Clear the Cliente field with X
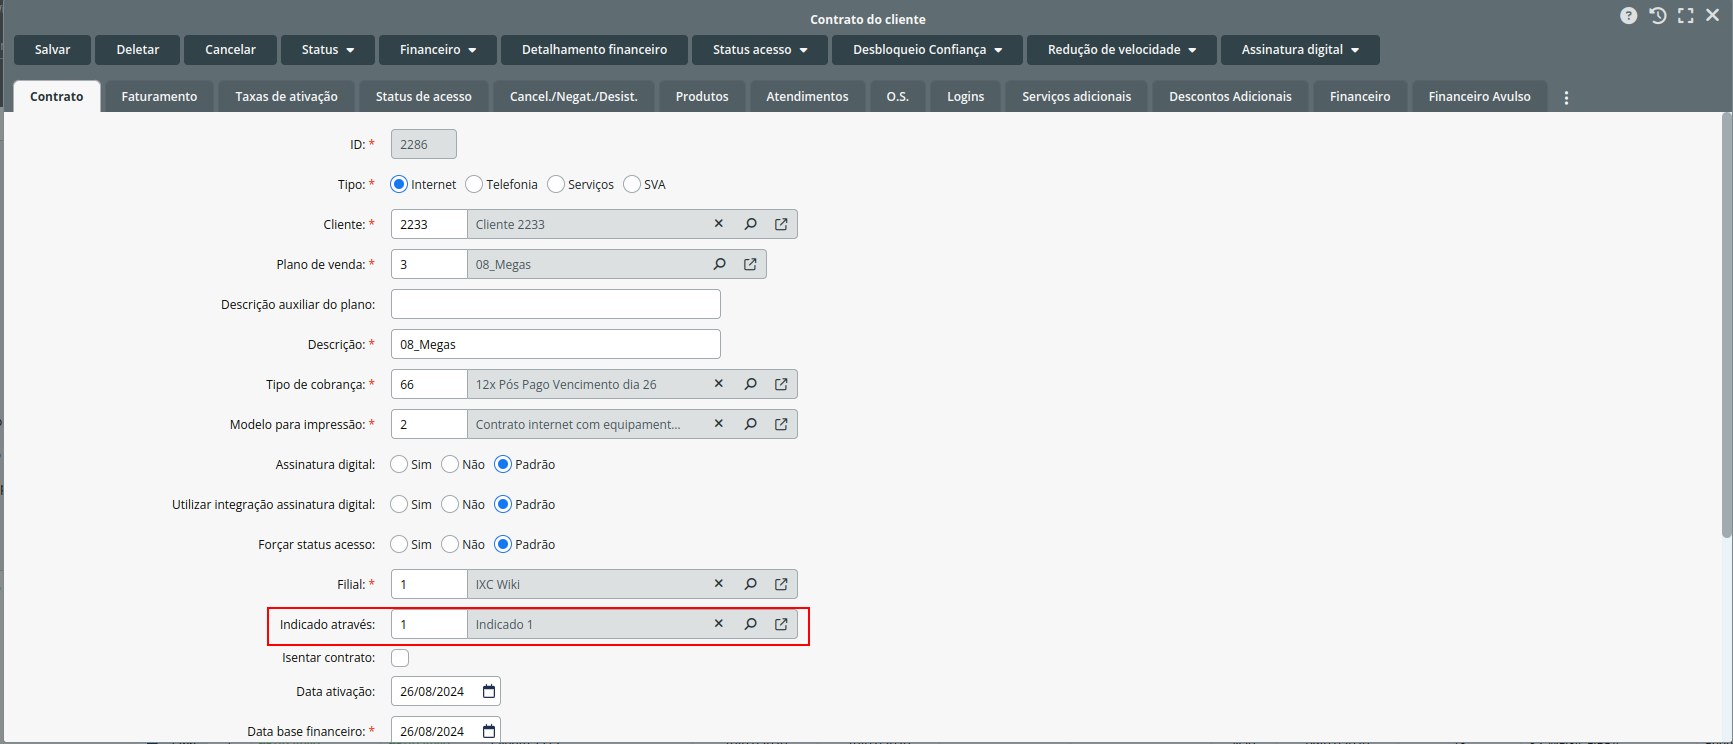The width and height of the screenshot is (1733, 744). (x=718, y=224)
